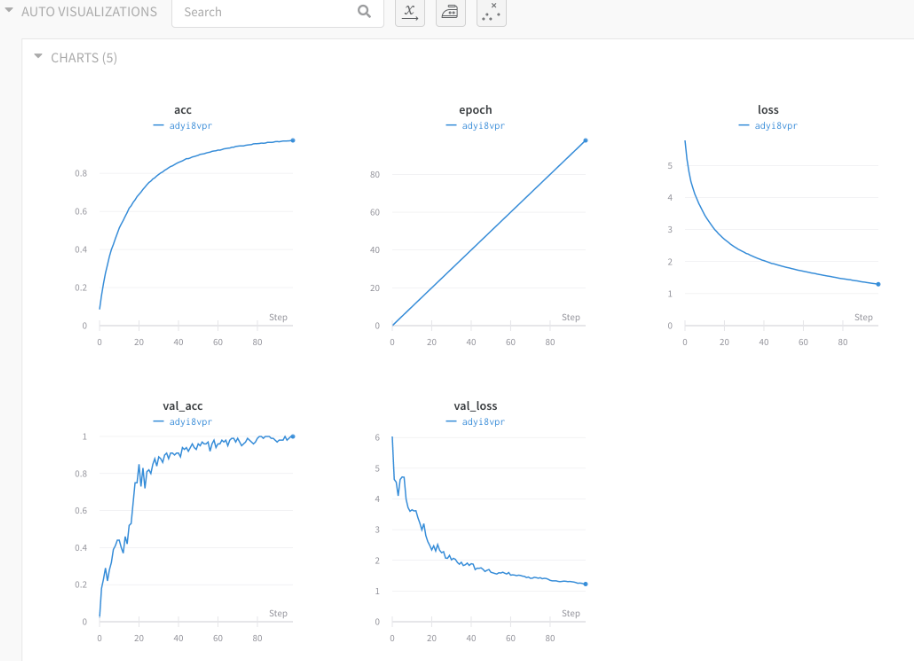The image size is (914, 661).
Task: Click adyi8vpr legend on val_acc chart
Action: click(x=190, y=421)
